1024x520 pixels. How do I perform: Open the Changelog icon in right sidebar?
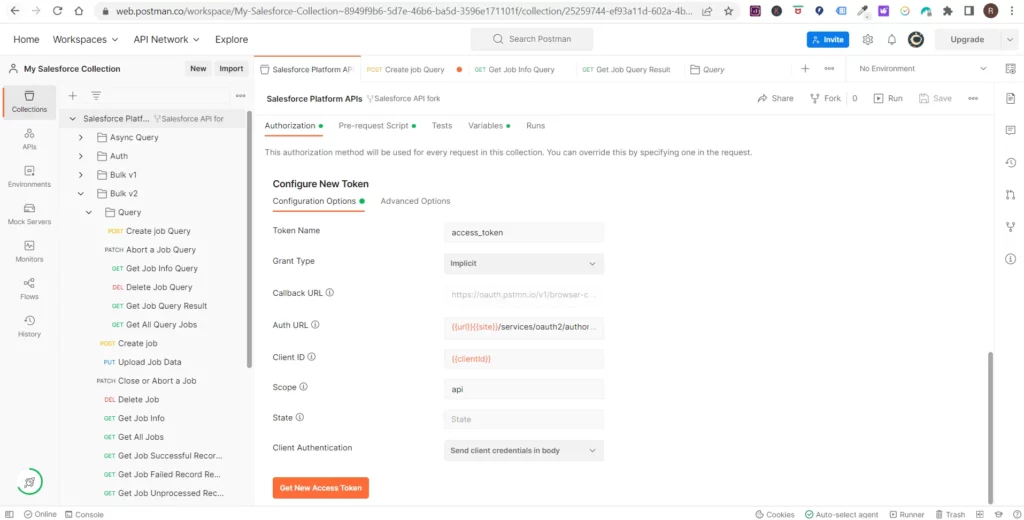pyautogui.click(x=1010, y=163)
